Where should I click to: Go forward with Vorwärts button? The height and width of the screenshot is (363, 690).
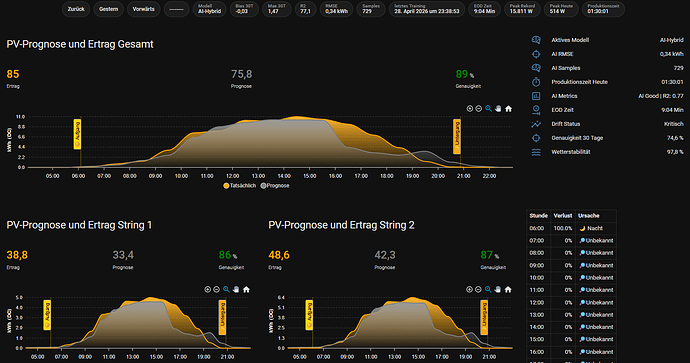143,9
